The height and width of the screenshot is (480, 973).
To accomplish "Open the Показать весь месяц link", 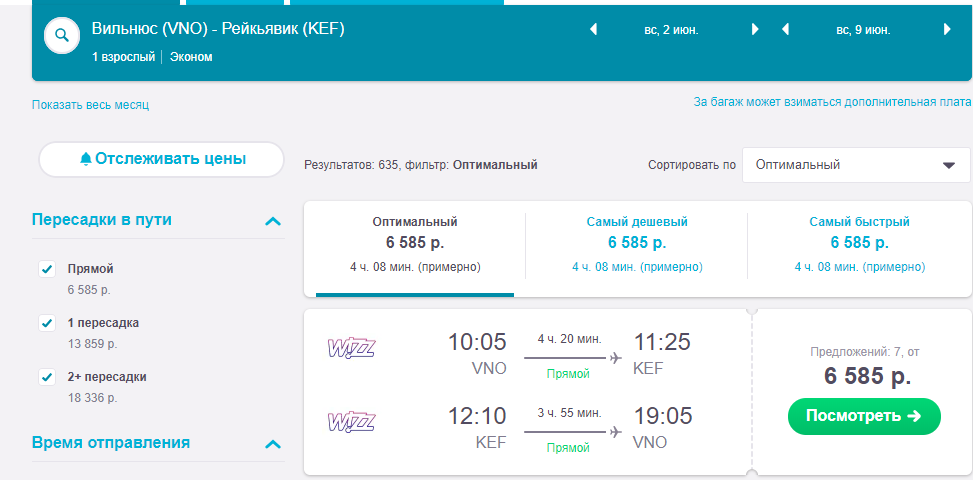I will 90,105.
